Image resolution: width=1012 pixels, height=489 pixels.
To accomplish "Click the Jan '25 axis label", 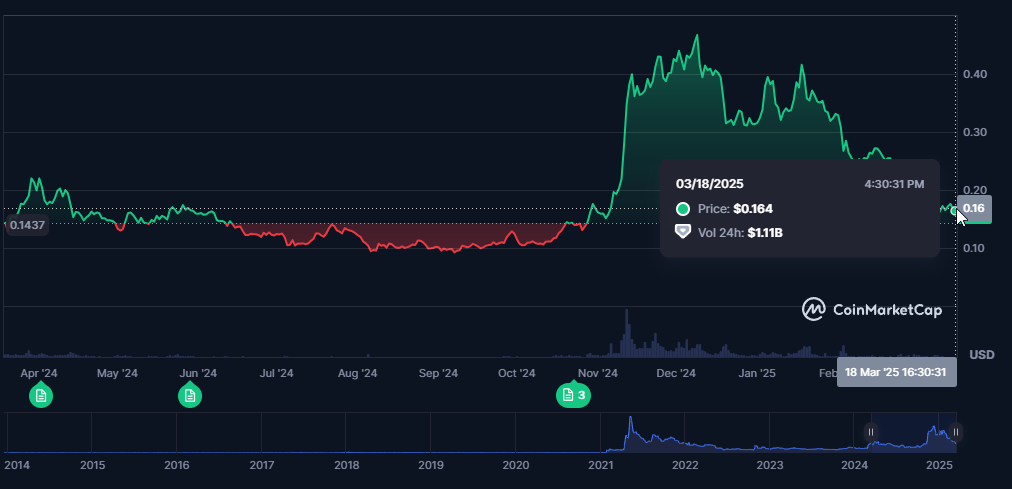I will [x=757, y=374].
